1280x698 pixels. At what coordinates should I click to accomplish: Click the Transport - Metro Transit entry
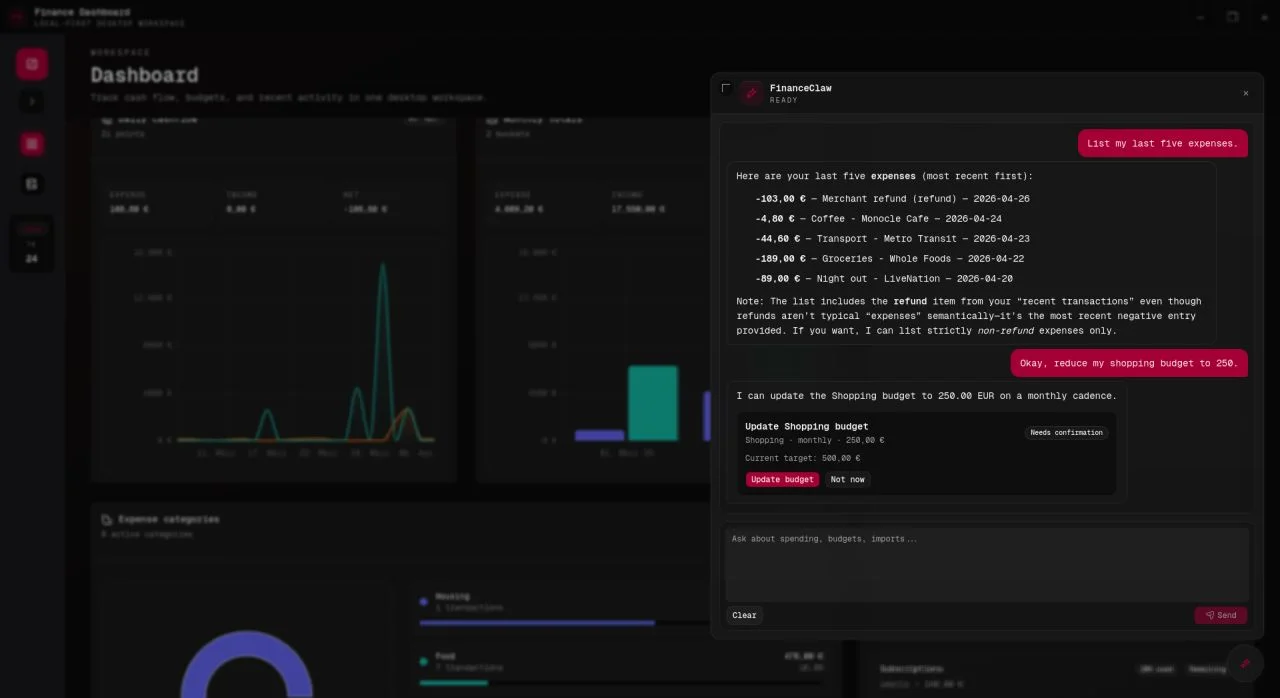pyautogui.click(x=892, y=239)
